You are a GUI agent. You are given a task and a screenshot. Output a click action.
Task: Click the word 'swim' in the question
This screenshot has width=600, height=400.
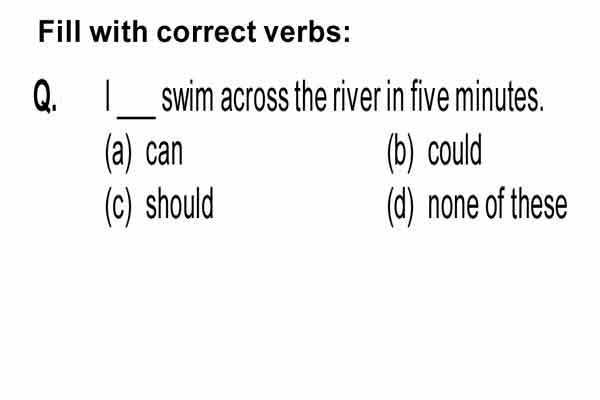coord(187,97)
